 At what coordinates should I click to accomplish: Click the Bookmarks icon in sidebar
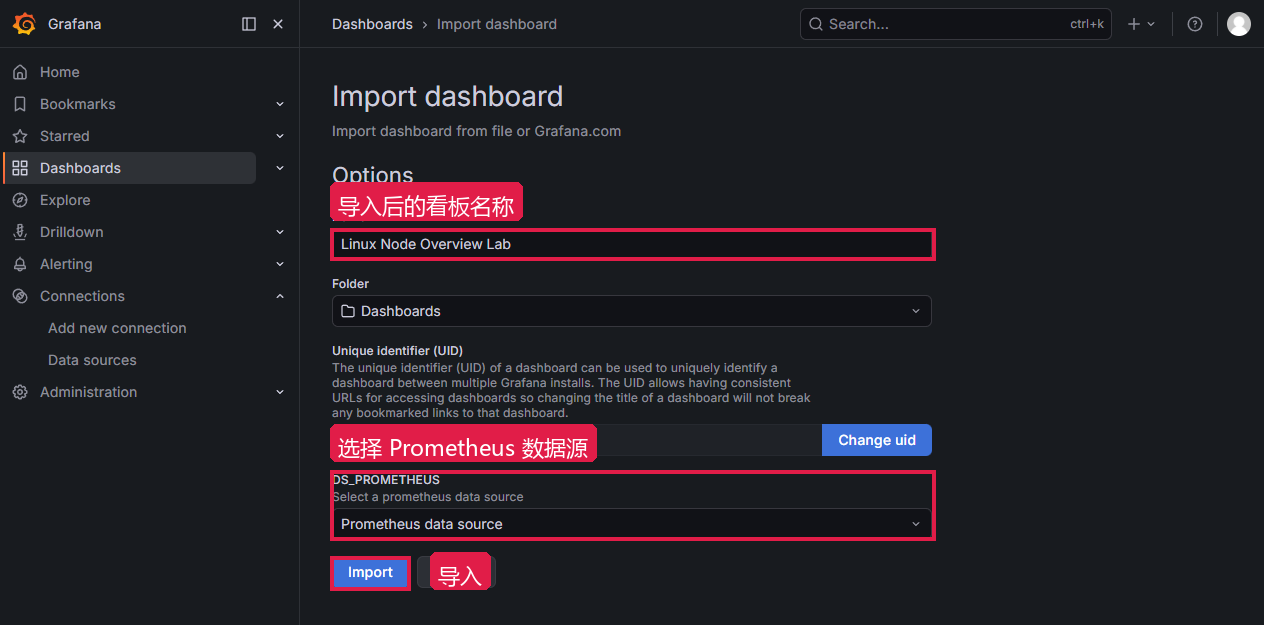[20, 104]
